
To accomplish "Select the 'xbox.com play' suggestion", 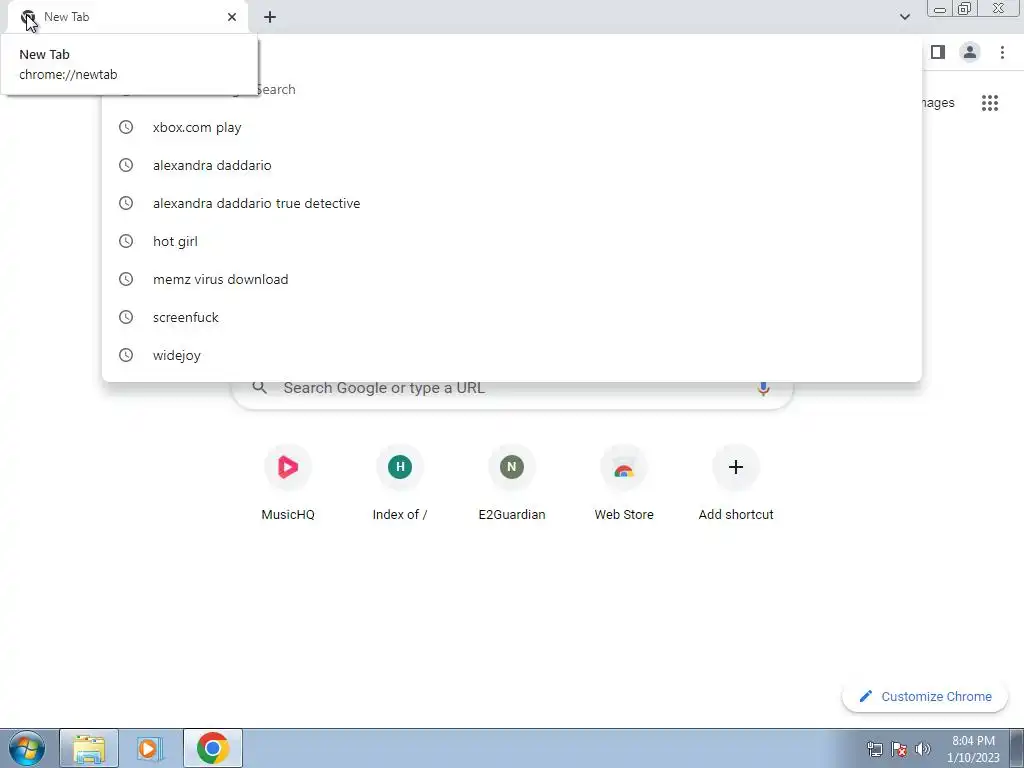I will point(511,127).
